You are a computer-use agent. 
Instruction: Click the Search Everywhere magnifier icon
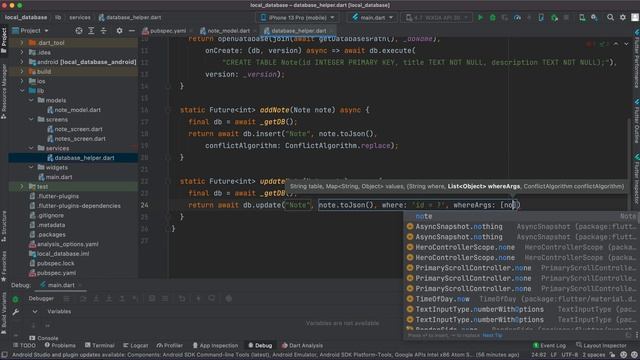610,18
